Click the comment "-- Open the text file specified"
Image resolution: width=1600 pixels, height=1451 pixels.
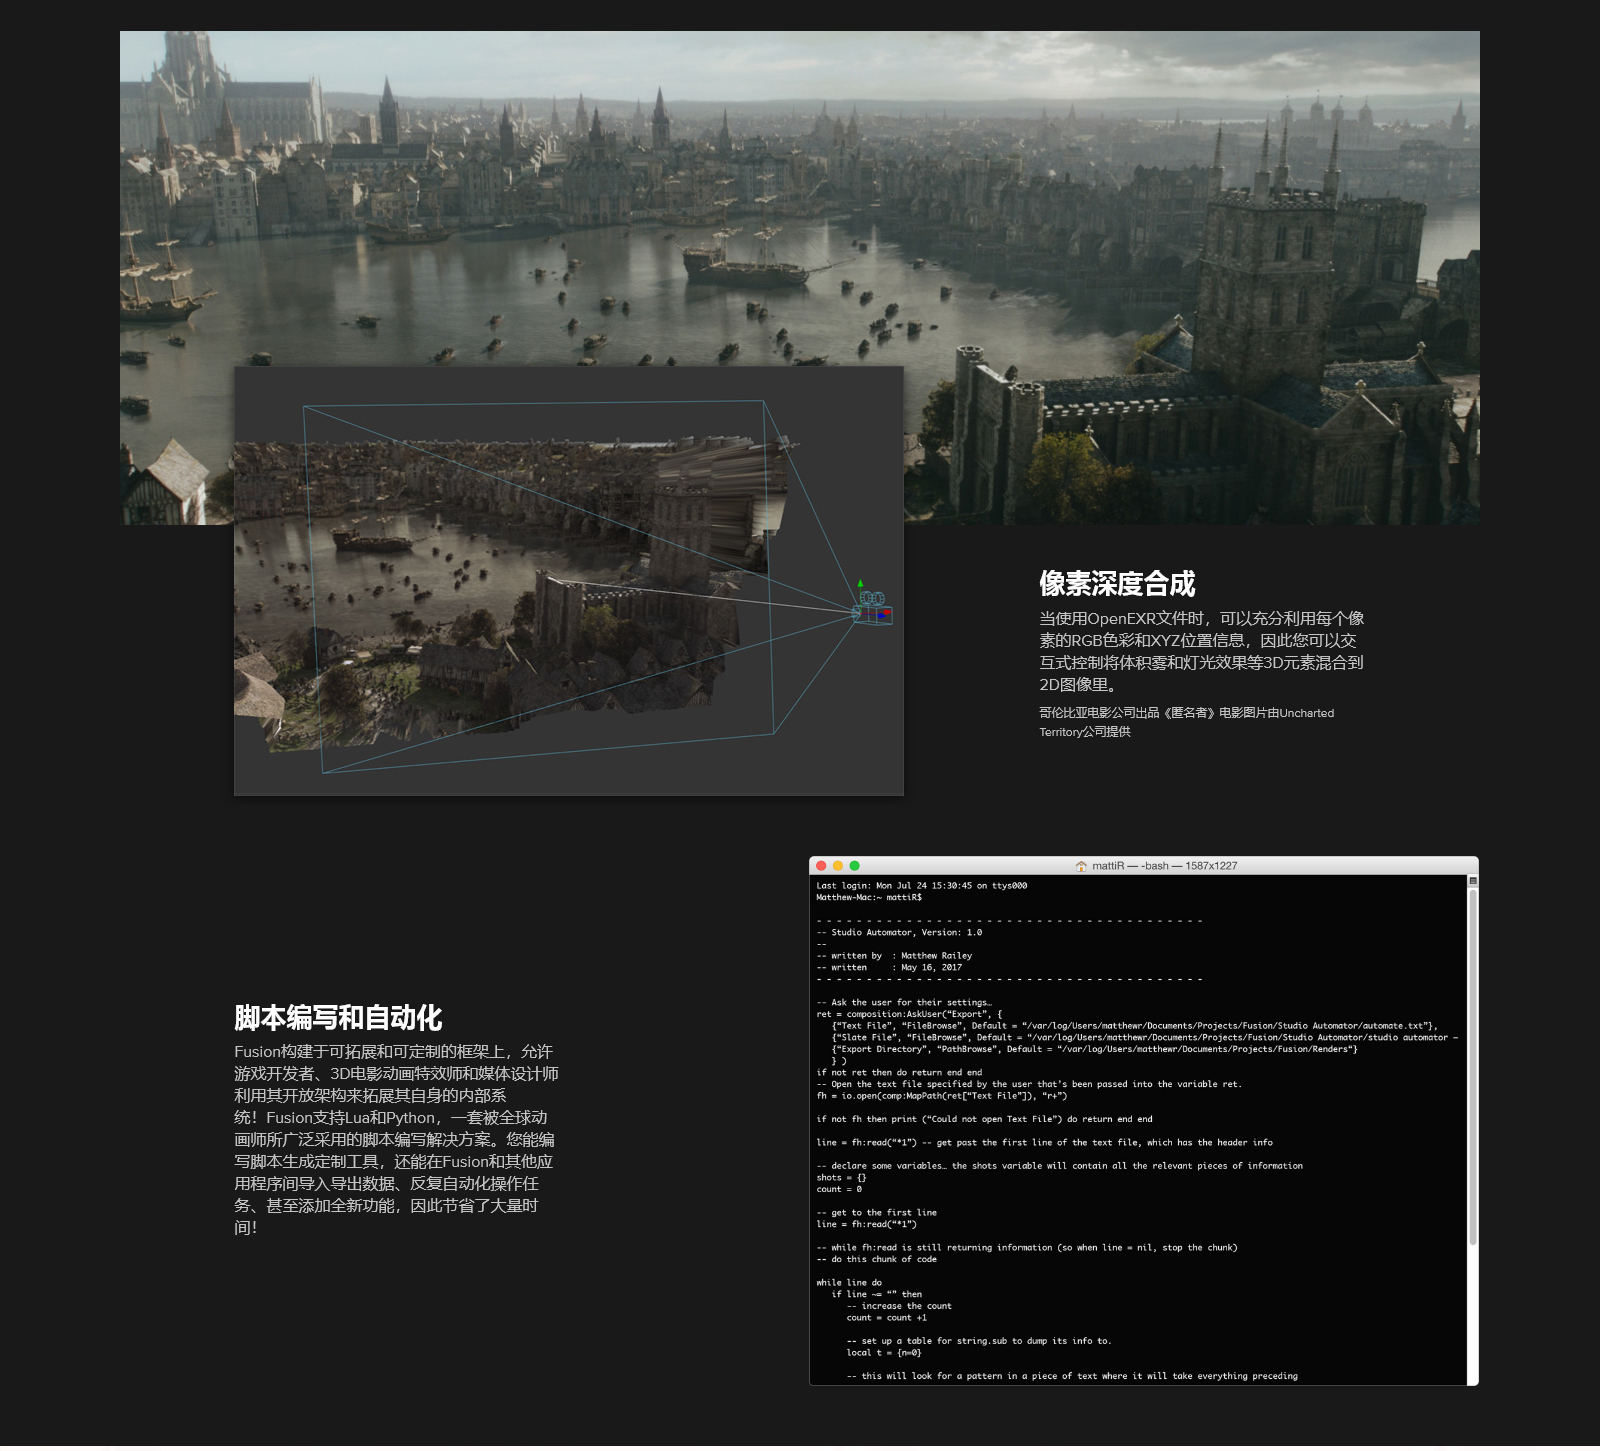pyautogui.click(x=1029, y=1084)
